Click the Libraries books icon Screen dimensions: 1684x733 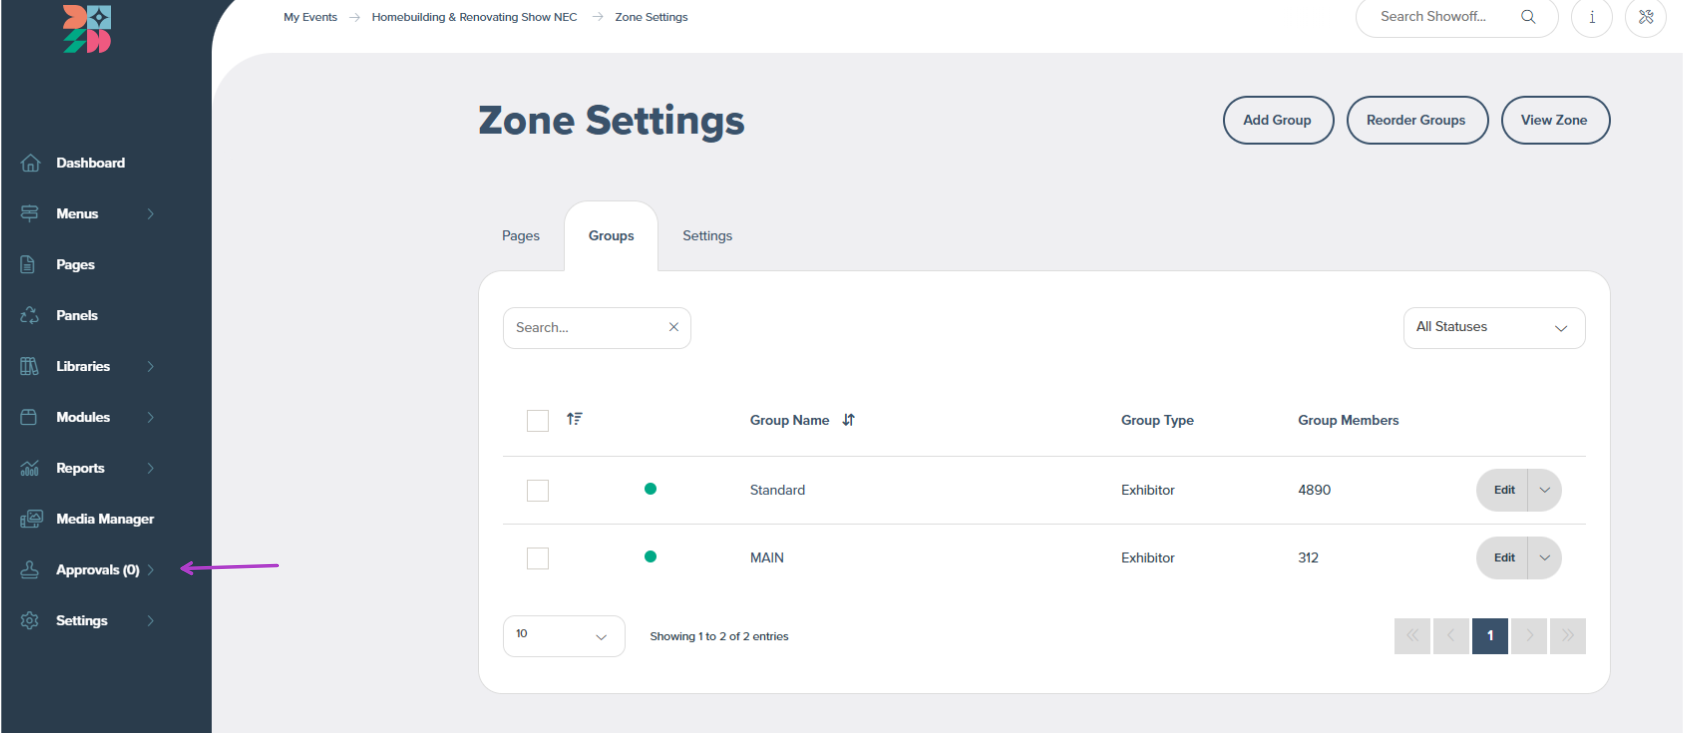click(x=30, y=366)
